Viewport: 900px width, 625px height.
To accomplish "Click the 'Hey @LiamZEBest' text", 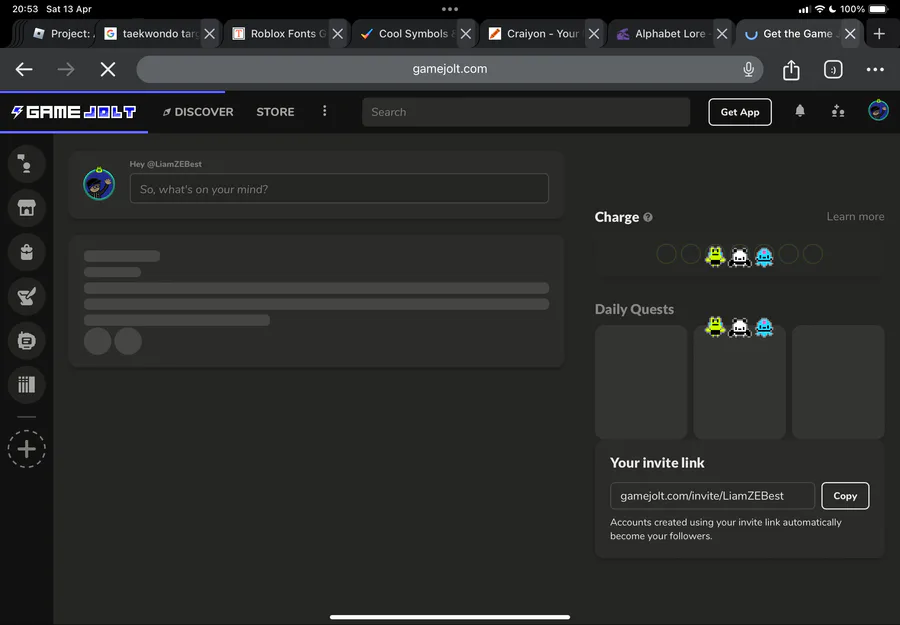I will [x=165, y=164].
